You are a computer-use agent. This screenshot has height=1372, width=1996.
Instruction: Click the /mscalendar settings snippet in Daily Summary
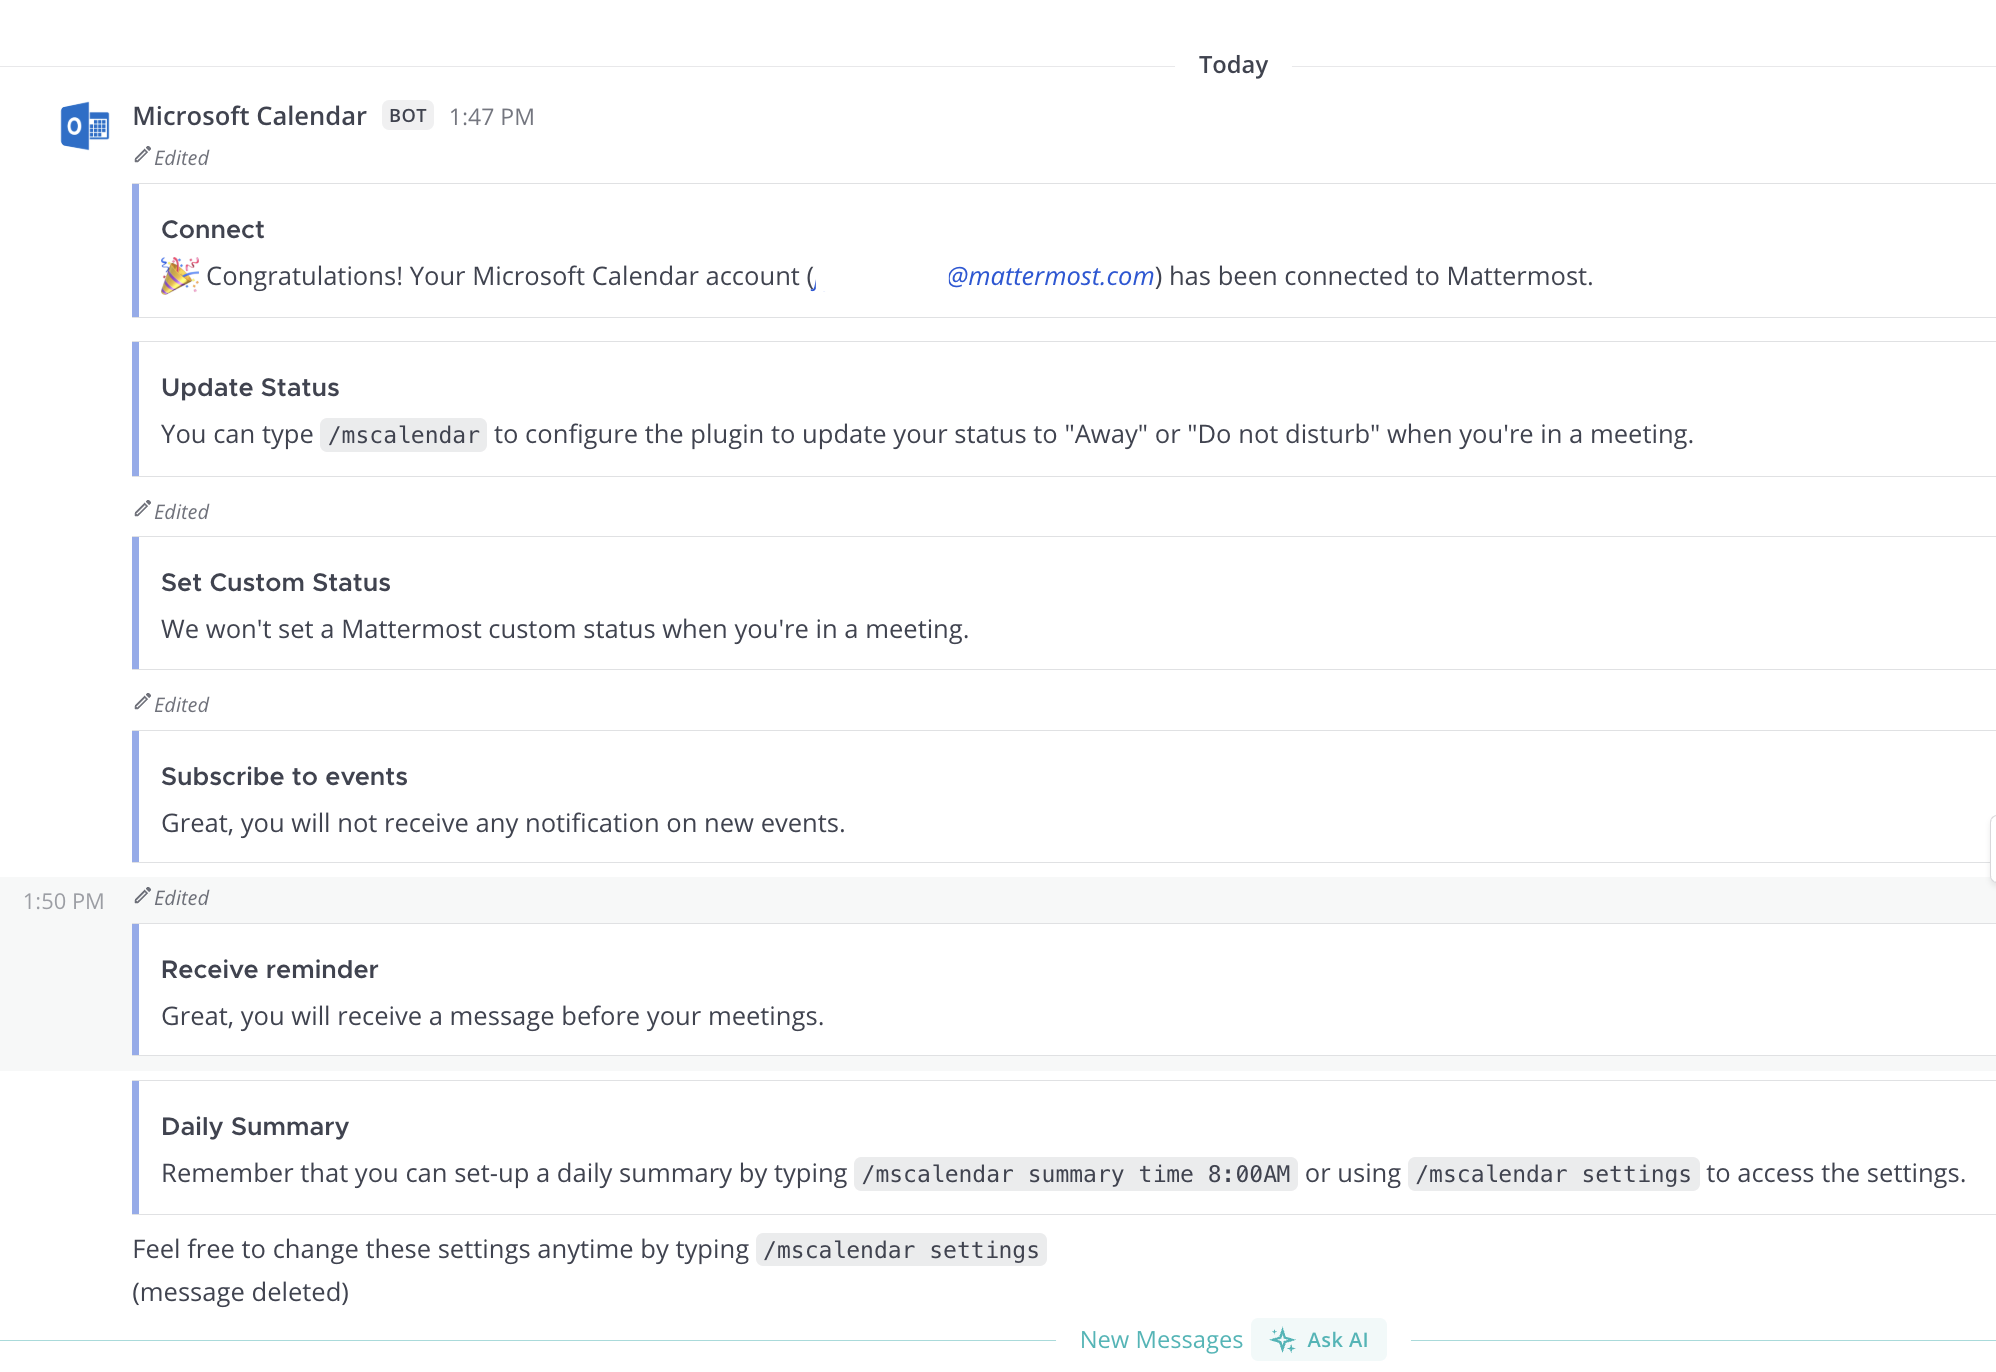[x=1553, y=1174]
